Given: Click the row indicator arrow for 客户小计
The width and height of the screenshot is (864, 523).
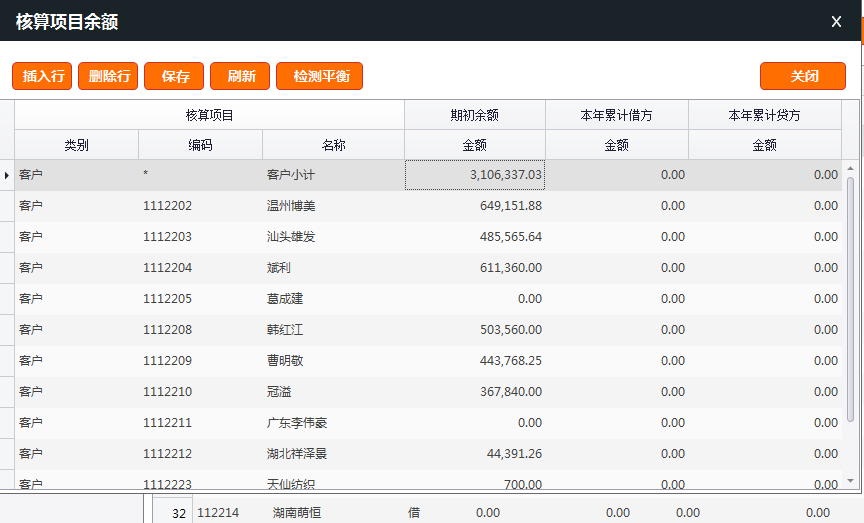Looking at the screenshot, I should (7, 175).
